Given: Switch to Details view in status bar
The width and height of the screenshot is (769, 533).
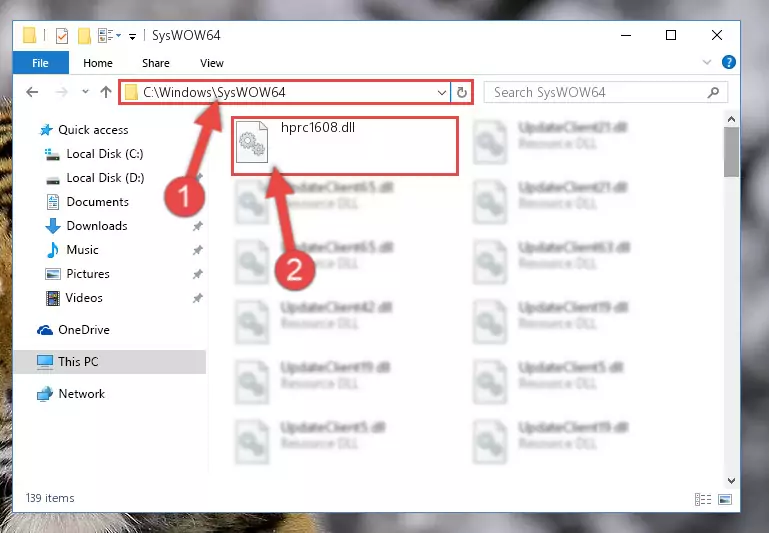Looking at the screenshot, I should [x=703, y=499].
